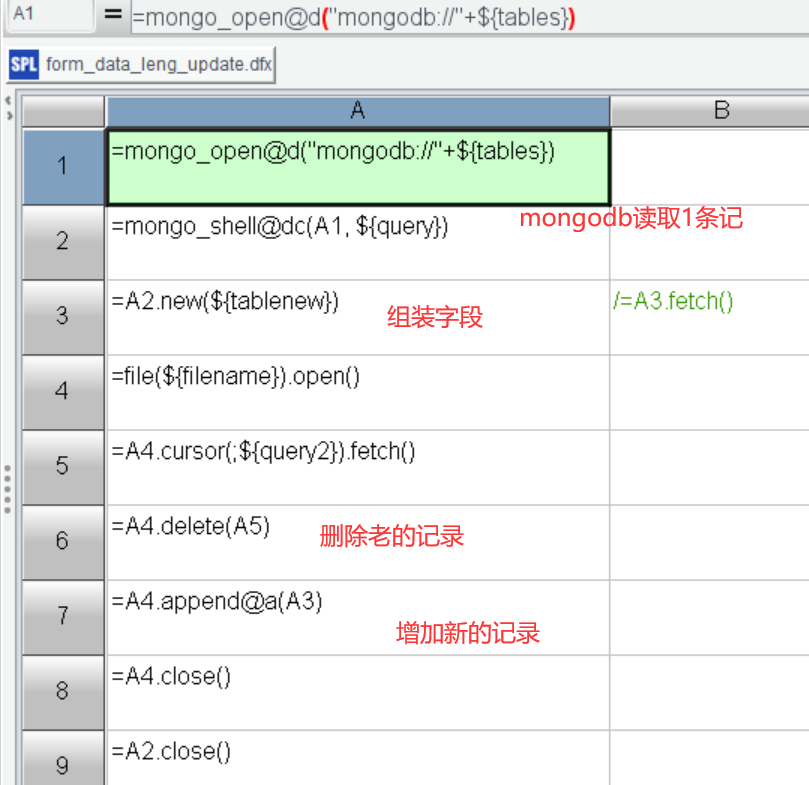The width and height of the screenshot is (809, 785).
Task: Select row 6 header
Action: pyautogui.click(x=63, y=541)
